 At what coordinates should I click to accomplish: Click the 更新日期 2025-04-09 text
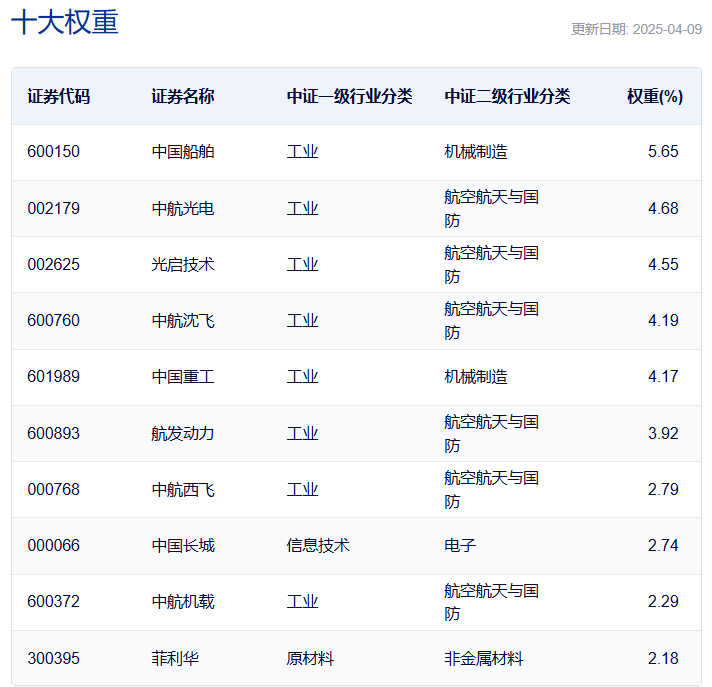[636, 29]
